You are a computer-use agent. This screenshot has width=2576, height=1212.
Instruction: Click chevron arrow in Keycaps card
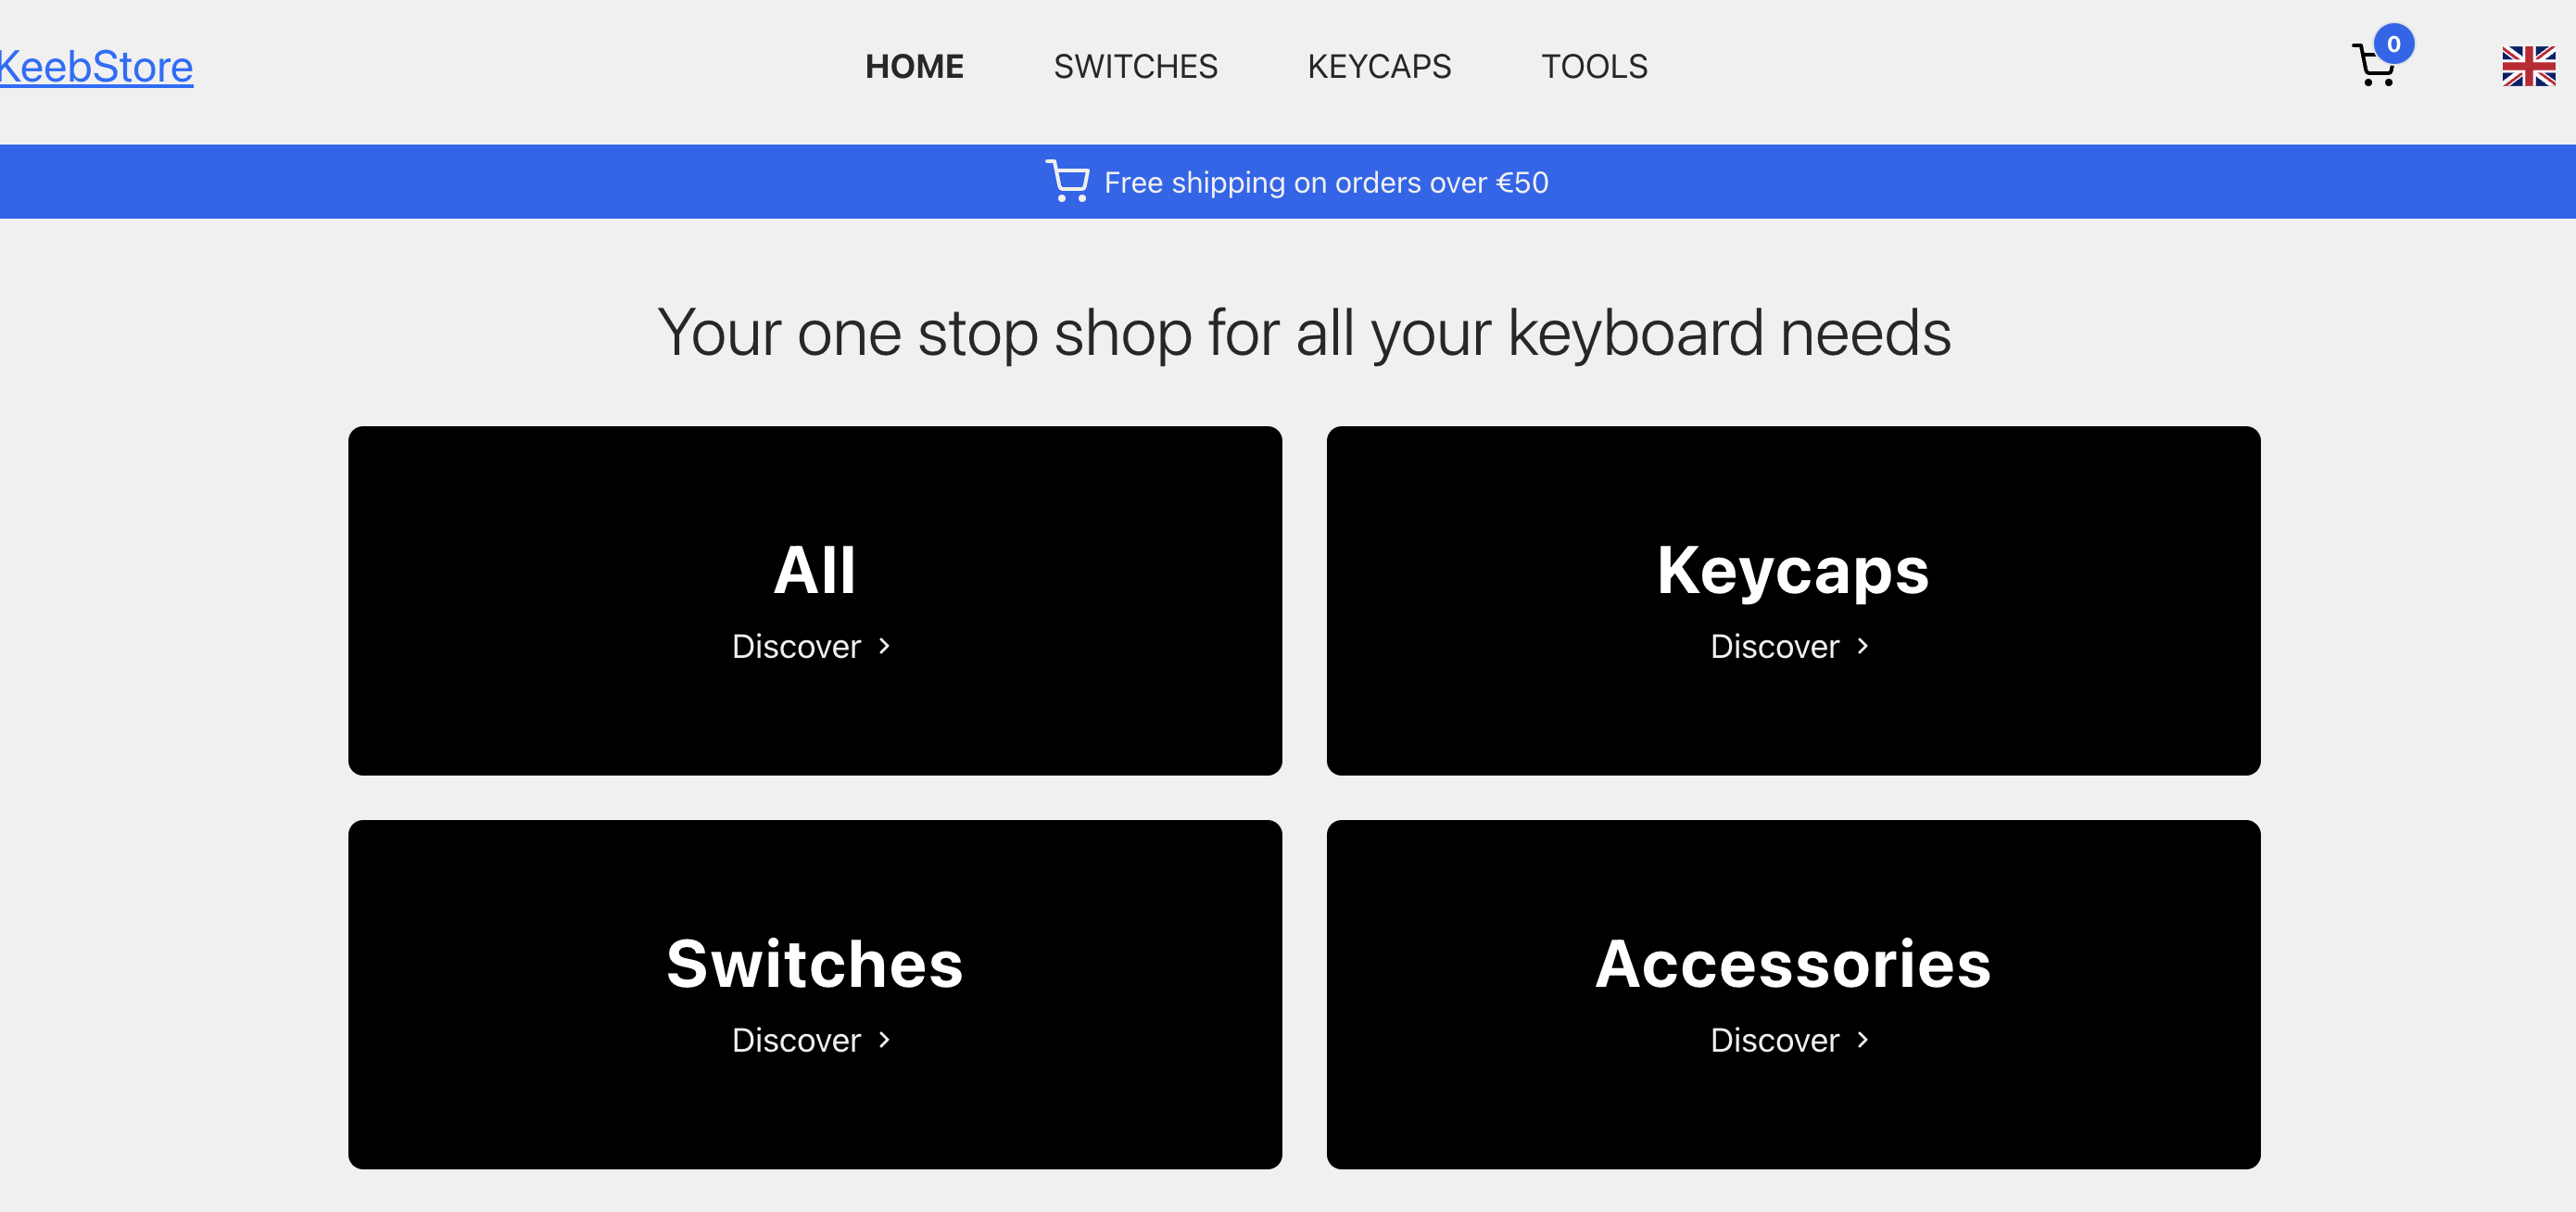[x=1862, y=646]
